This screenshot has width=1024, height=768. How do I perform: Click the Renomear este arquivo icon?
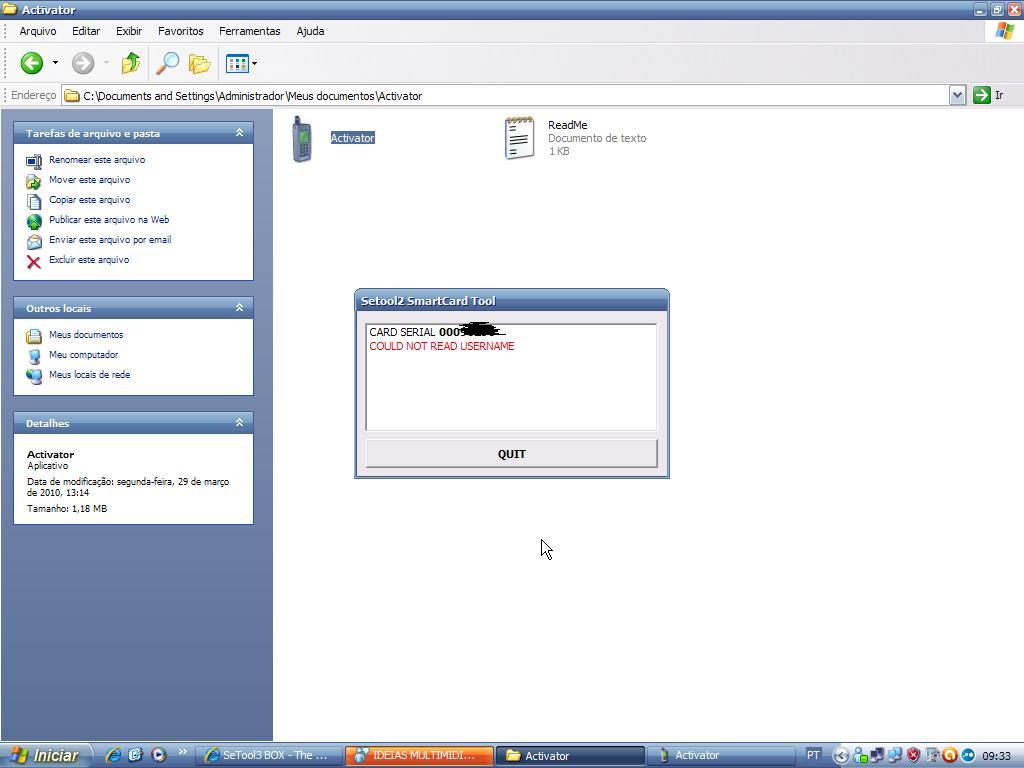coord(34,161)
